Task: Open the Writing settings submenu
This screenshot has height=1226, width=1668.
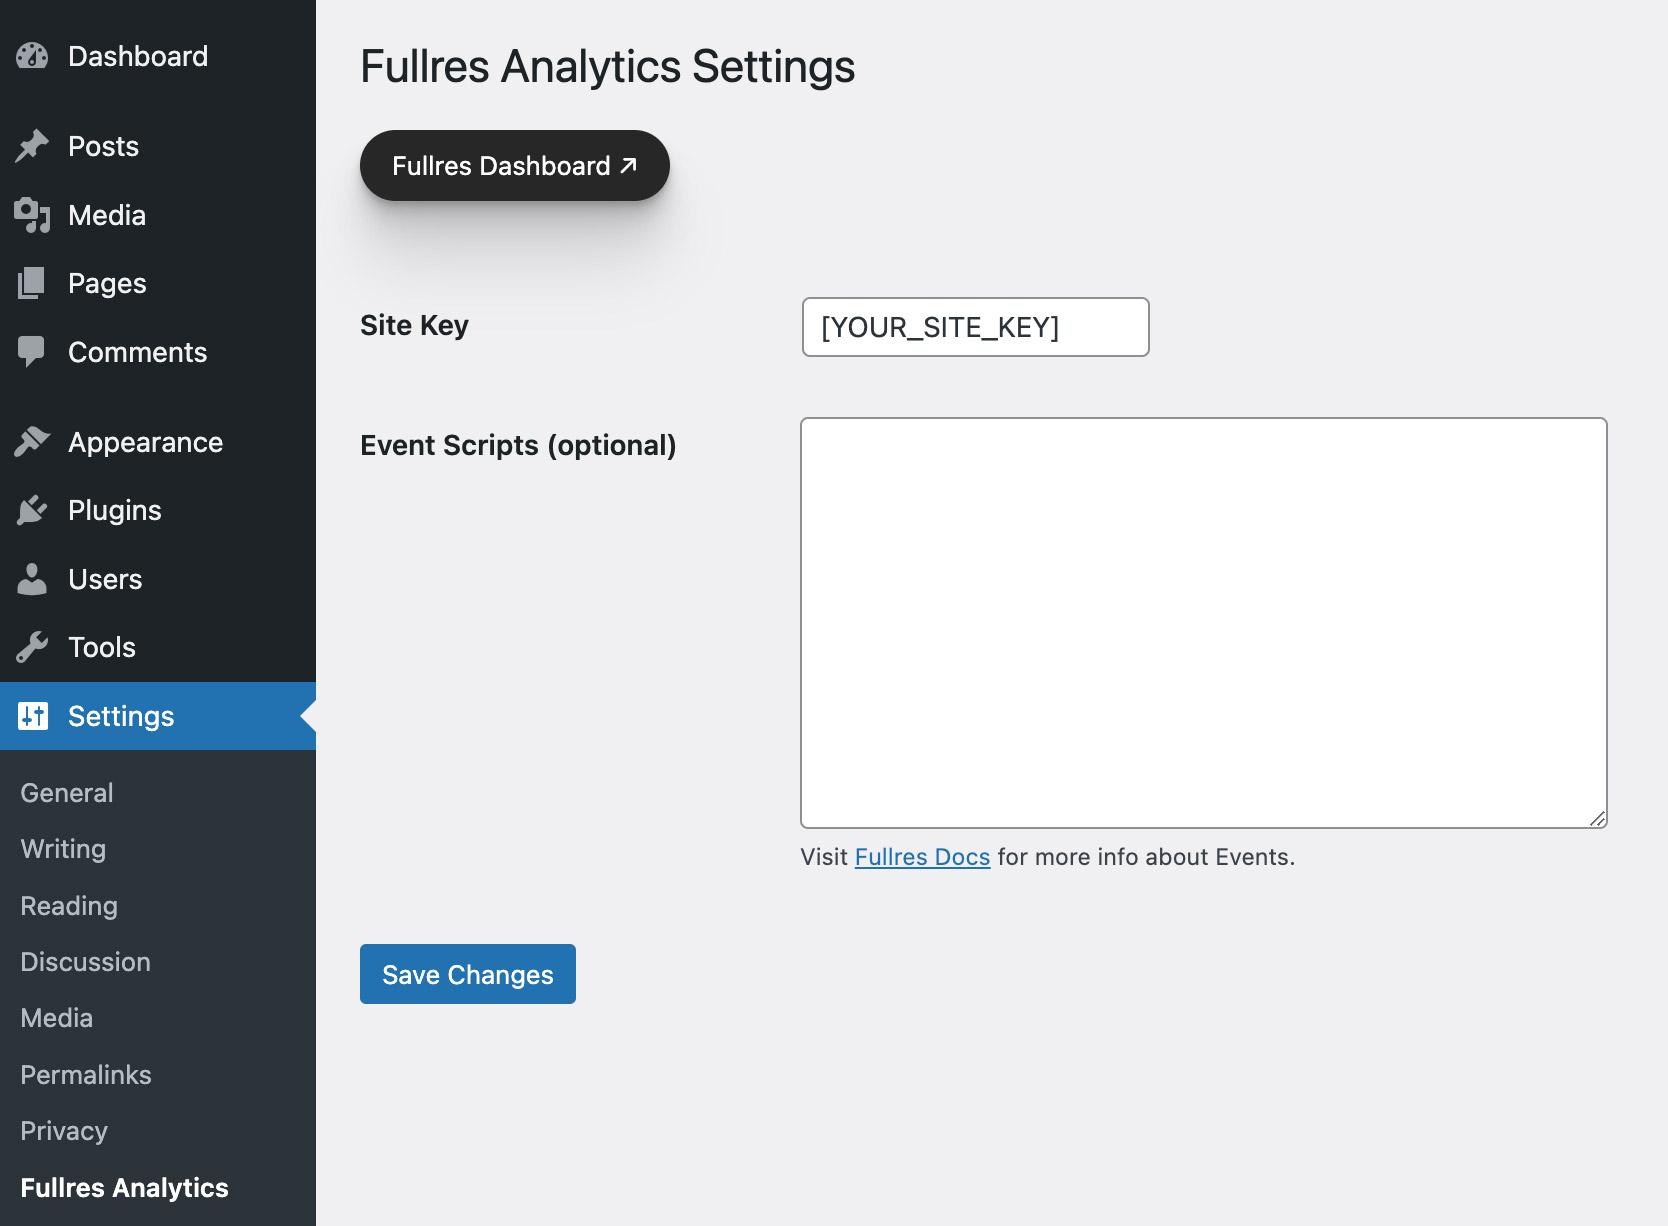Action: click(63, 849)
